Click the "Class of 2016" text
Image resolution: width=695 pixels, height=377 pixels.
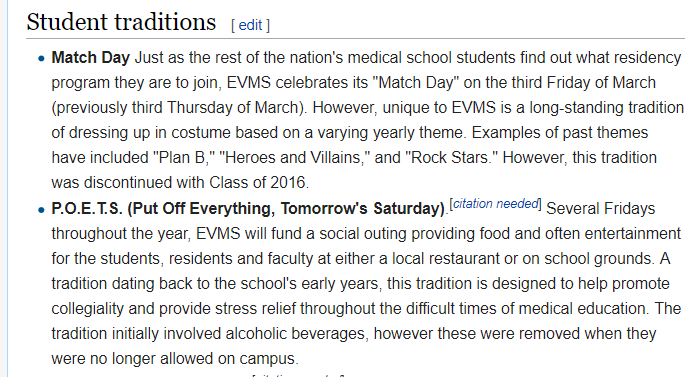click(257, 183)
